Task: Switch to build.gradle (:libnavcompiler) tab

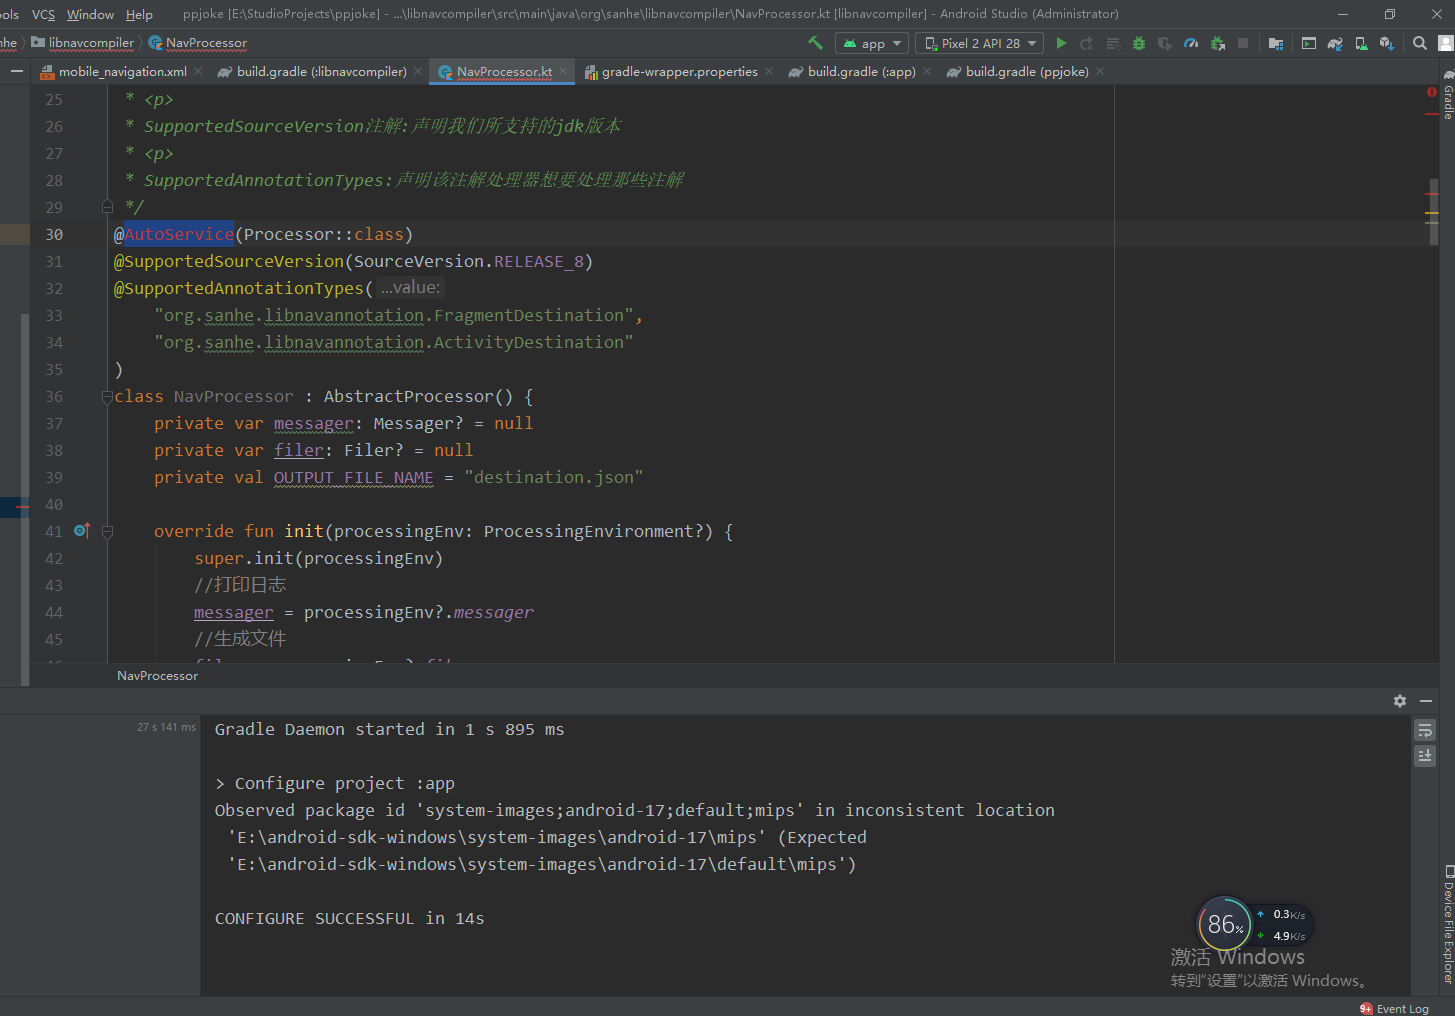Action: click(321, 72)
